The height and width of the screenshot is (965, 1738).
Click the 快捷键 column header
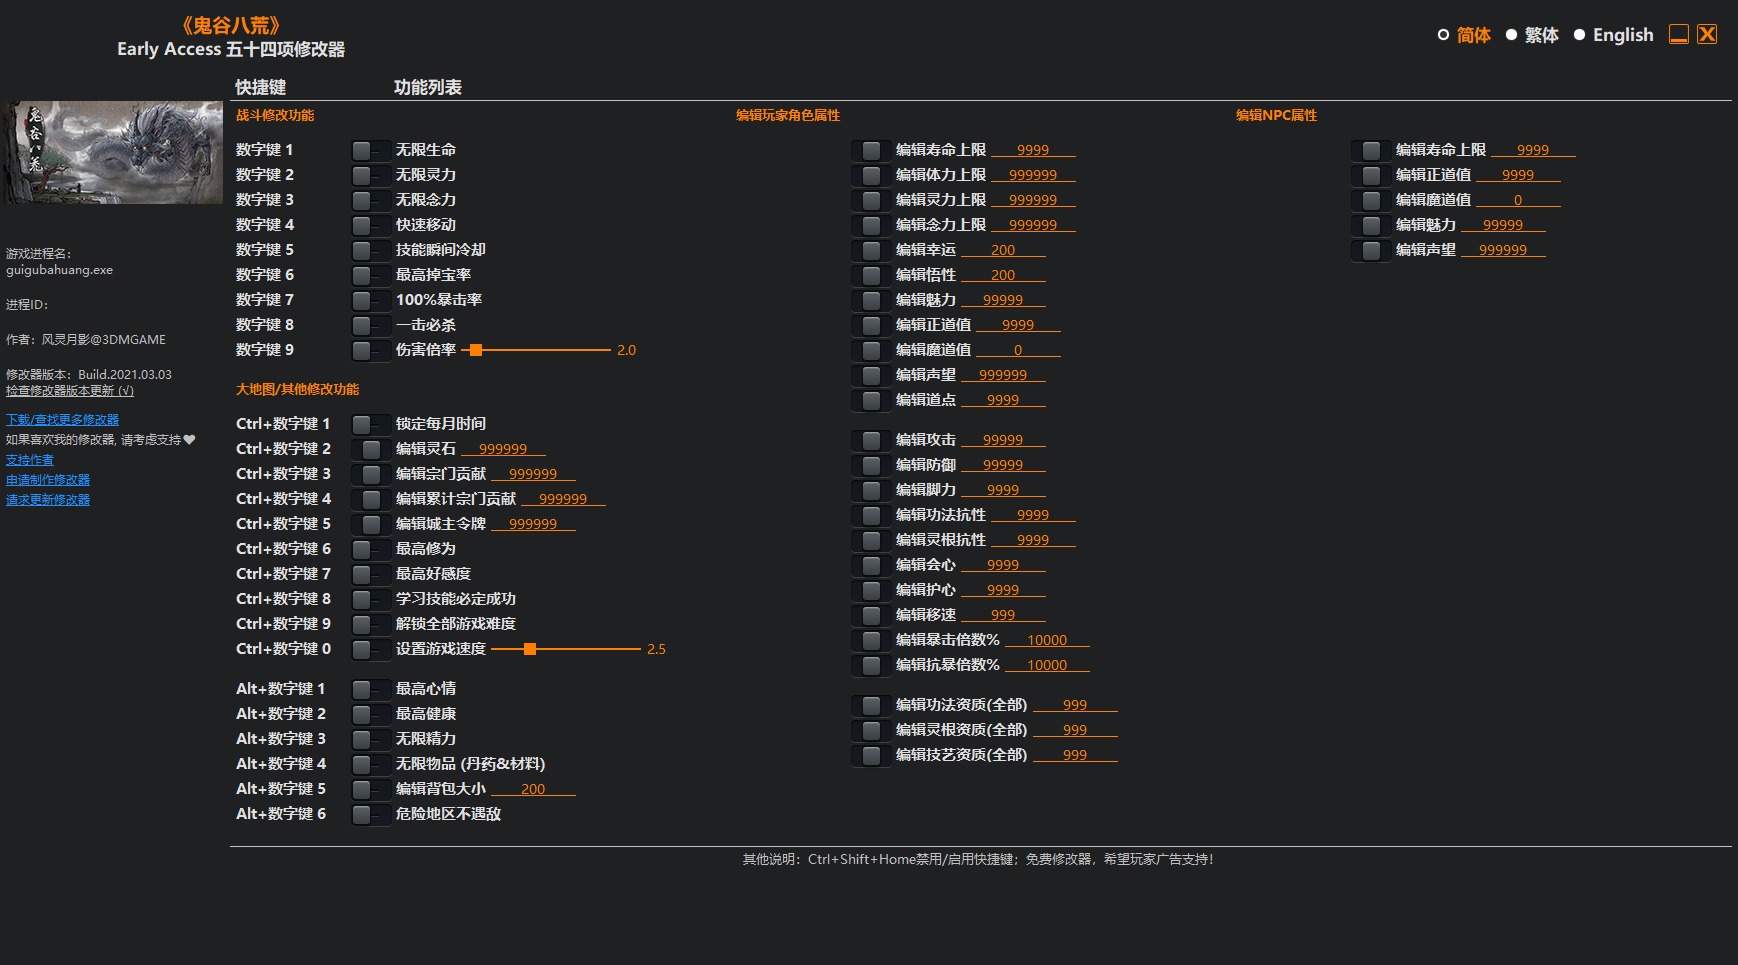coord(260,87)
